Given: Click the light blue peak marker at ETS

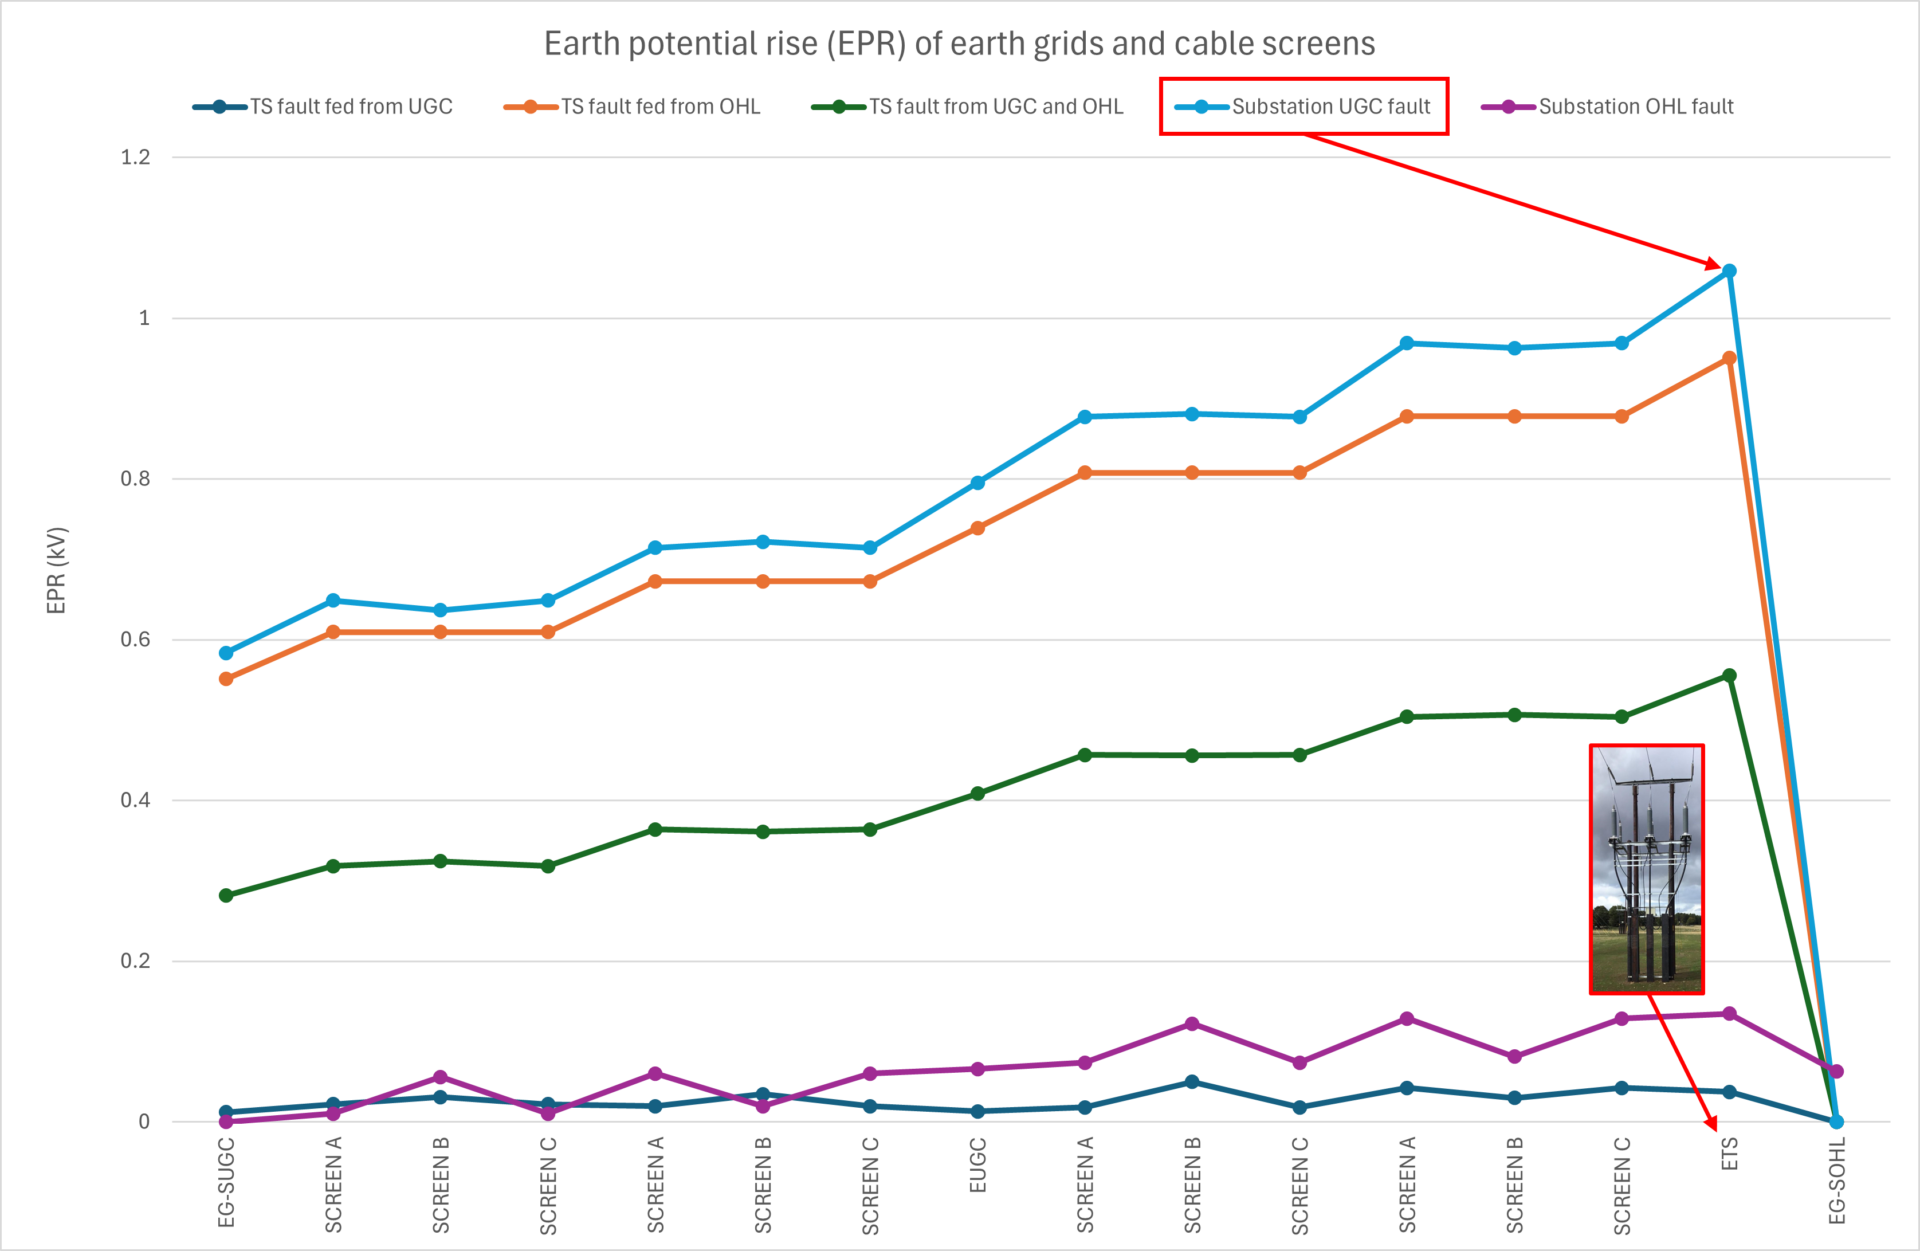Looking at the screenshot, I should [x=1729, y=271].
